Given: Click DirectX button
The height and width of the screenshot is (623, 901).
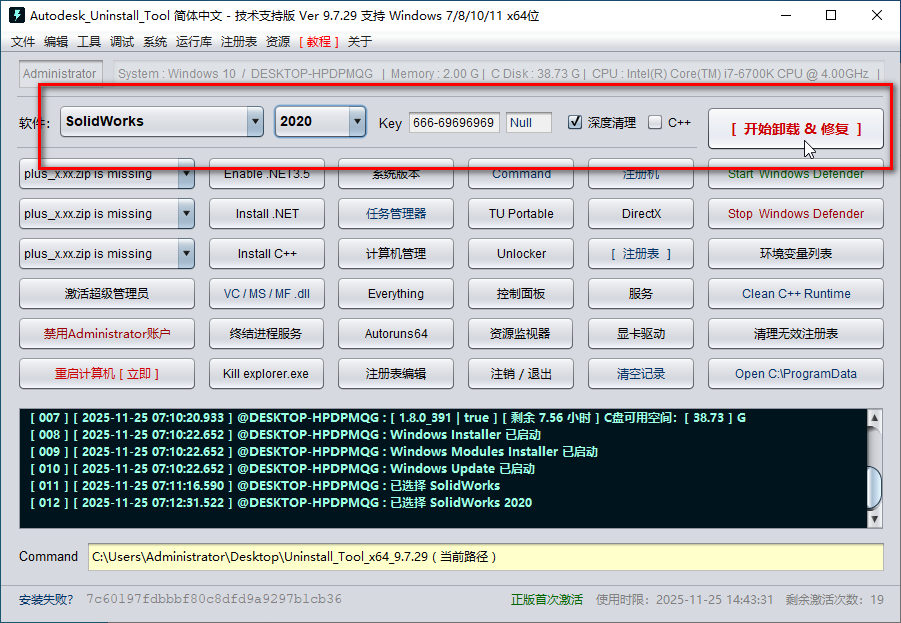Looking at the screenshot, I should click(x=641, y=214).
